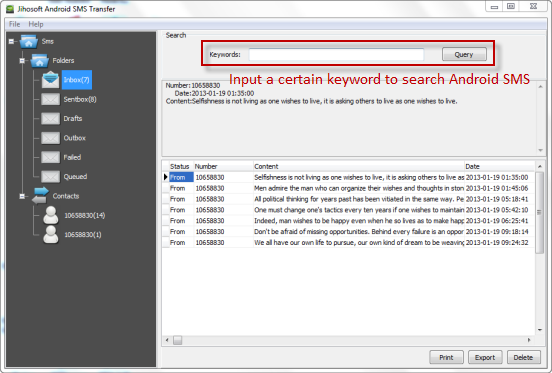Open the Help menu
Viewport: 552px width, 373px height.
(36, 24)
